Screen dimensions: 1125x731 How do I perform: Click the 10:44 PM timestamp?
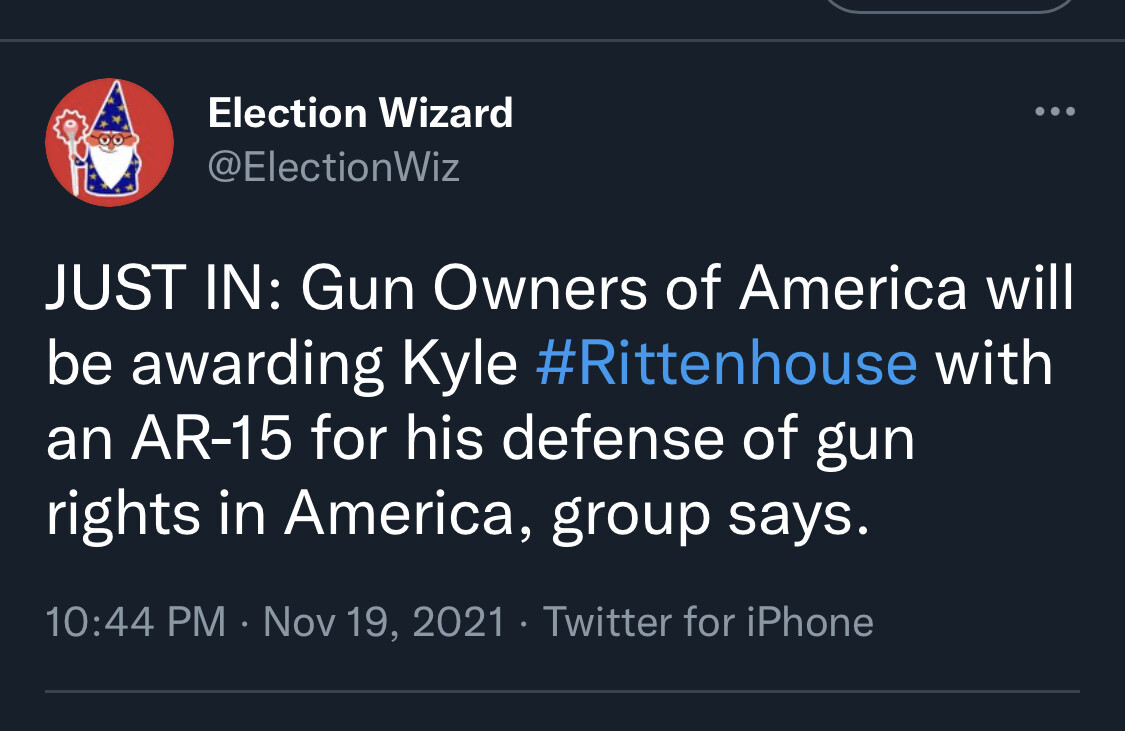coord(135,622)
